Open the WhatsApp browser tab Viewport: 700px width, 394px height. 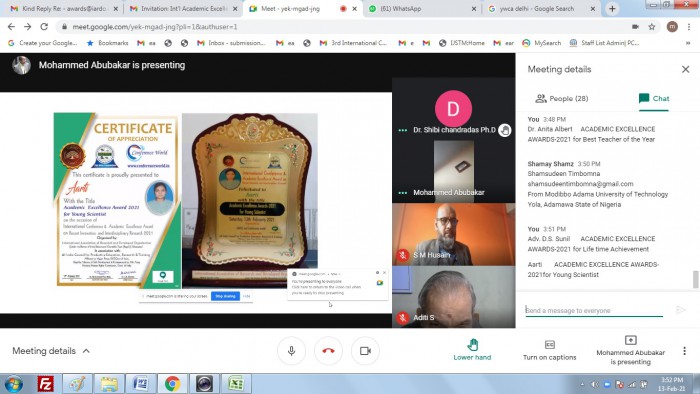point(422,8)
